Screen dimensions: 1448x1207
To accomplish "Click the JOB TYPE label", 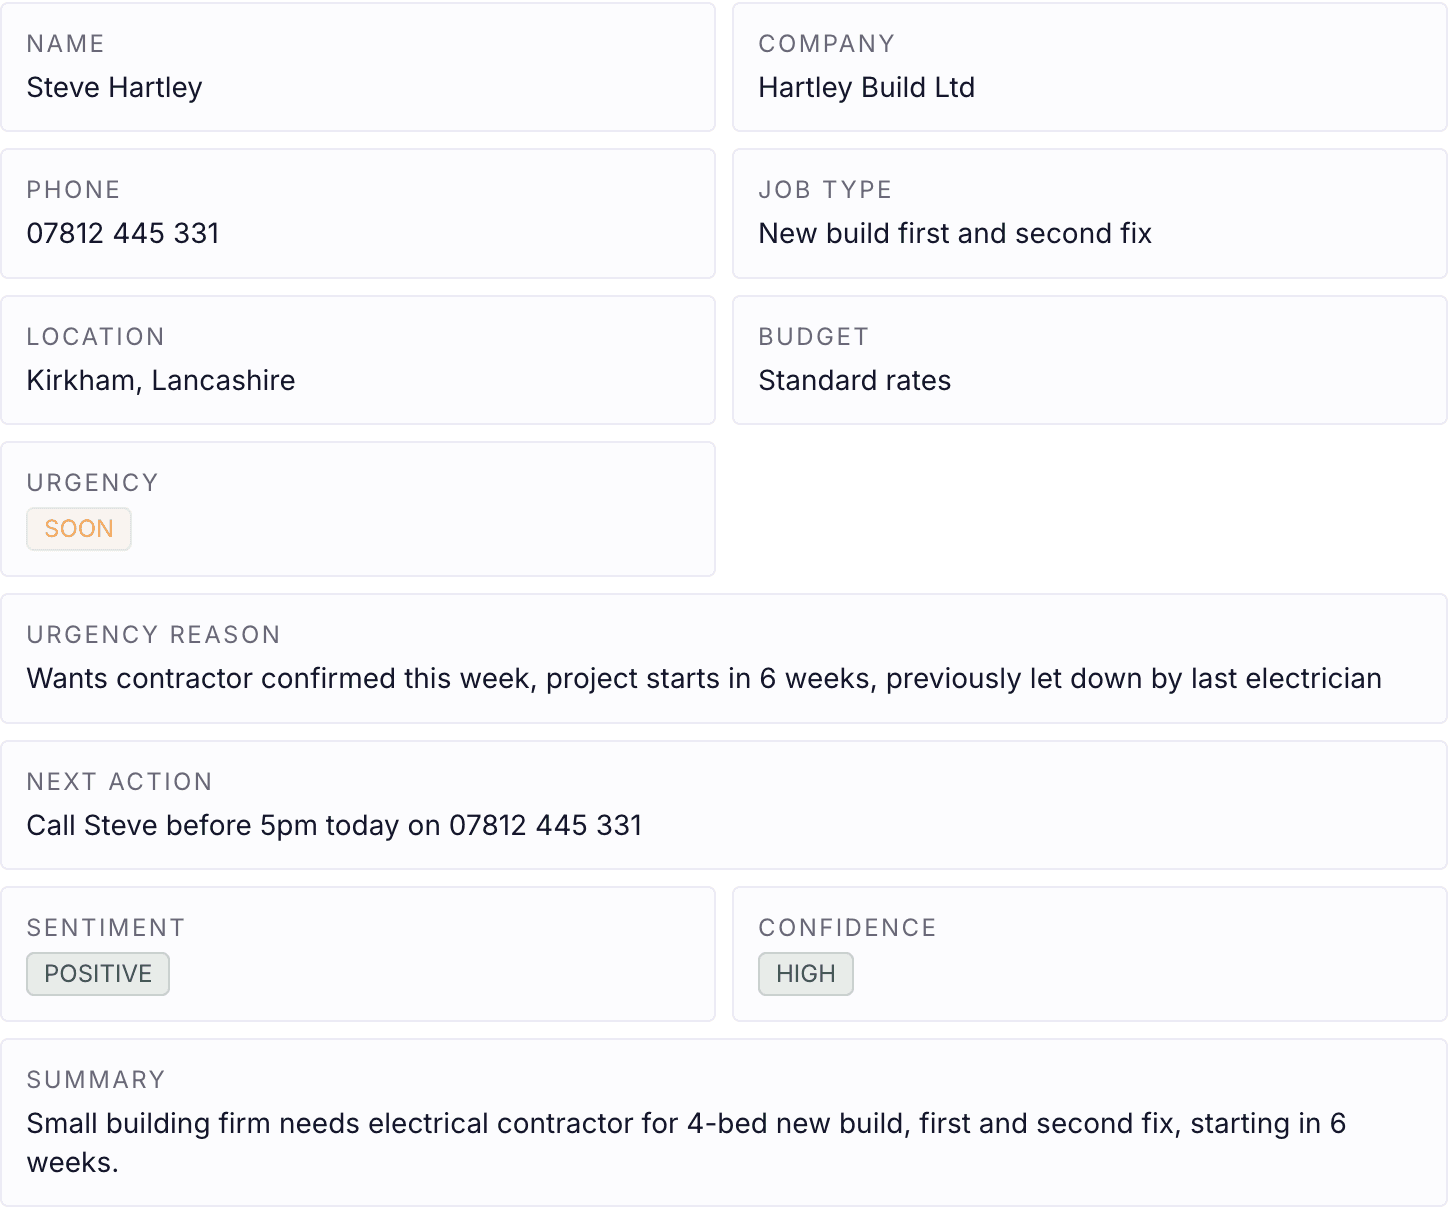I will pyautogui.click(x=826, y=190).
